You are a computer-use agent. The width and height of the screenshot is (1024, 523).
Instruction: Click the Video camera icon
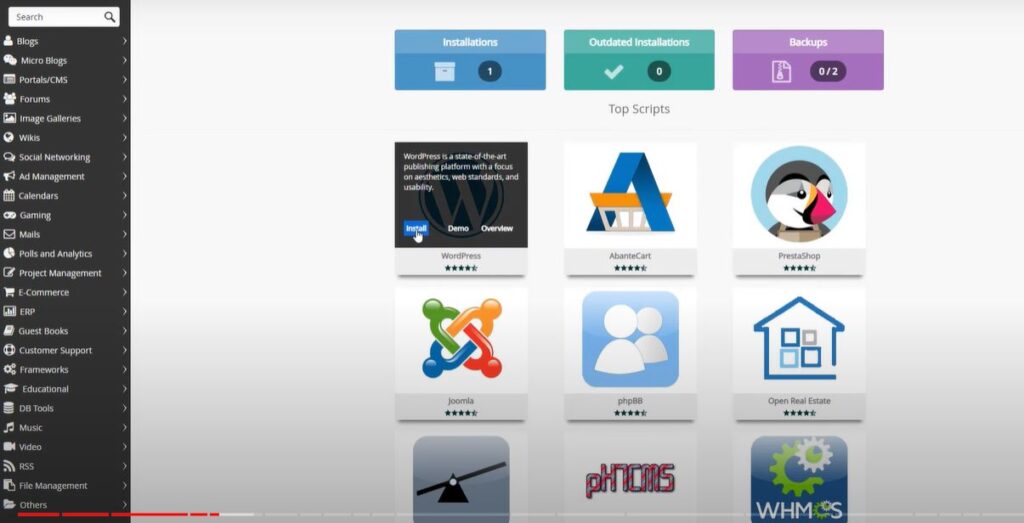[9, 447]
